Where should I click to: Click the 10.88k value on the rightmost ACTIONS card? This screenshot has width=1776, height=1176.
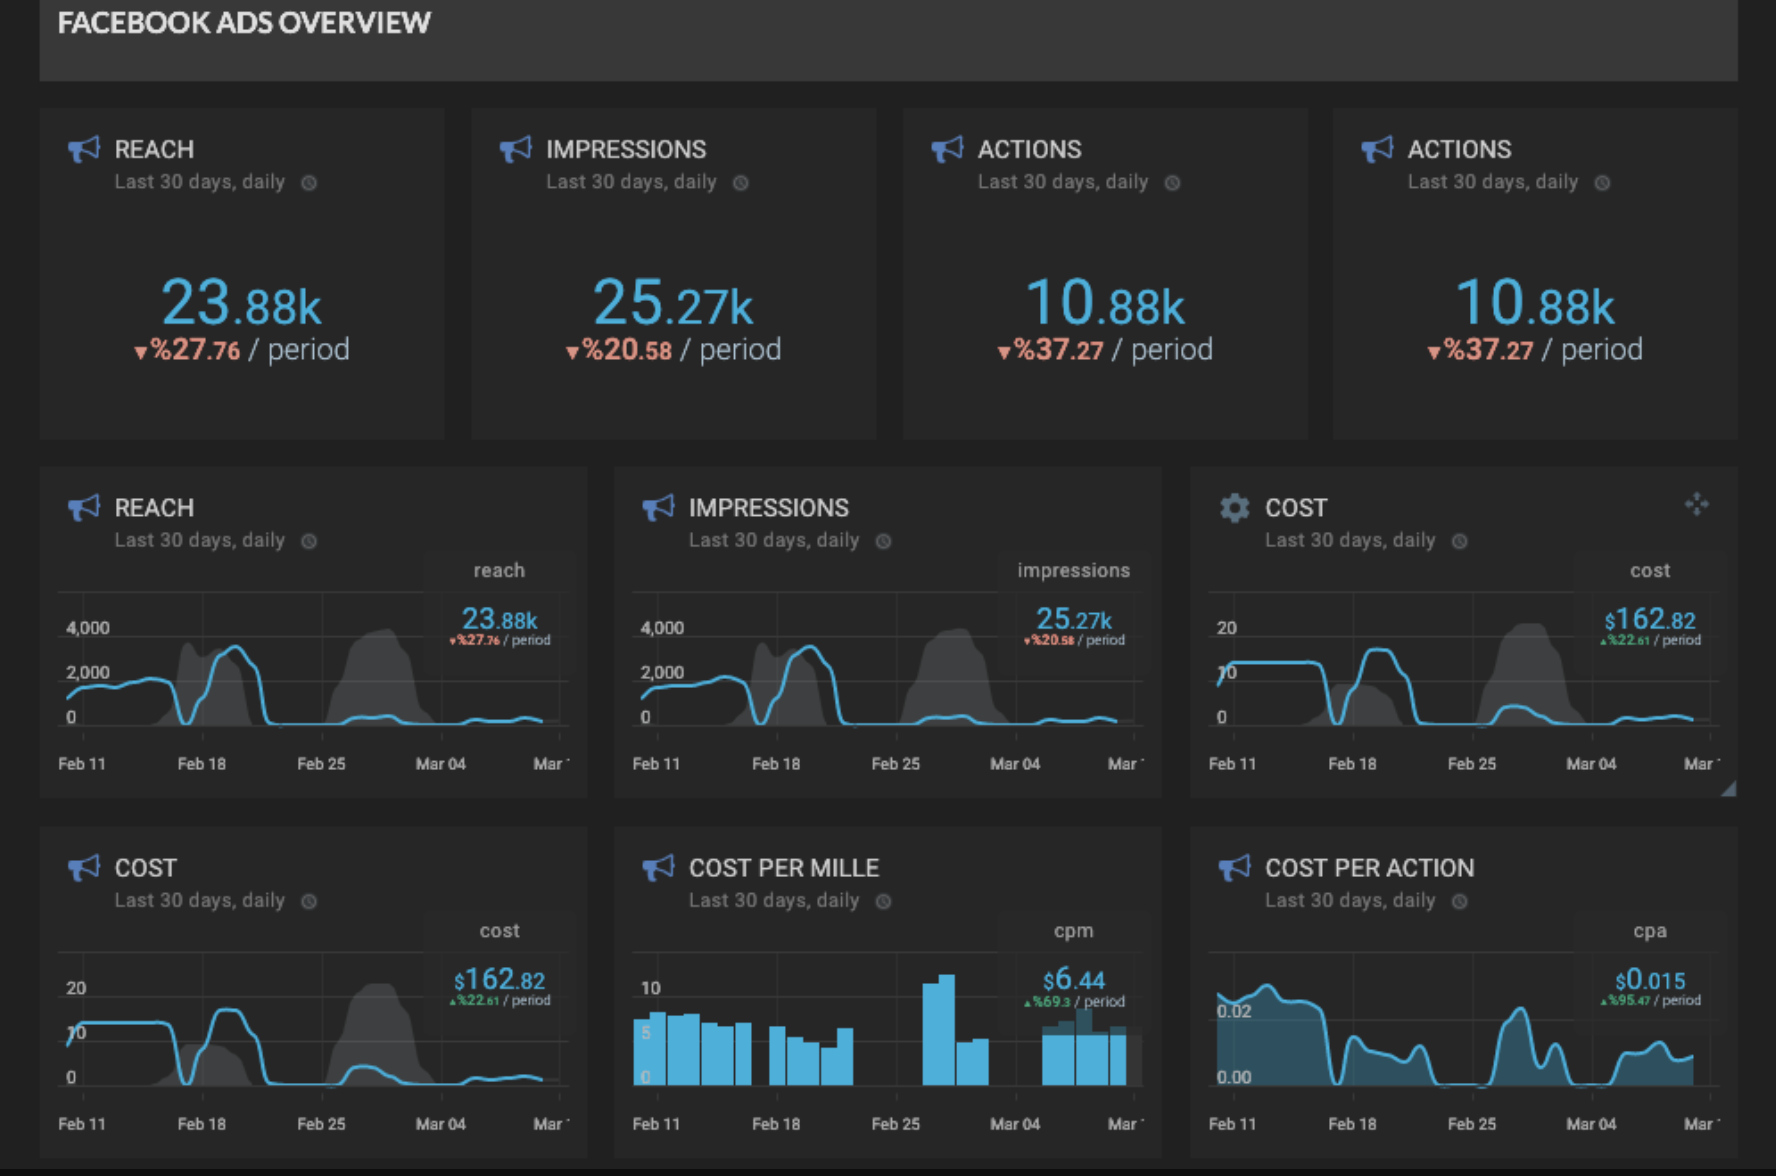(1535, 302)
